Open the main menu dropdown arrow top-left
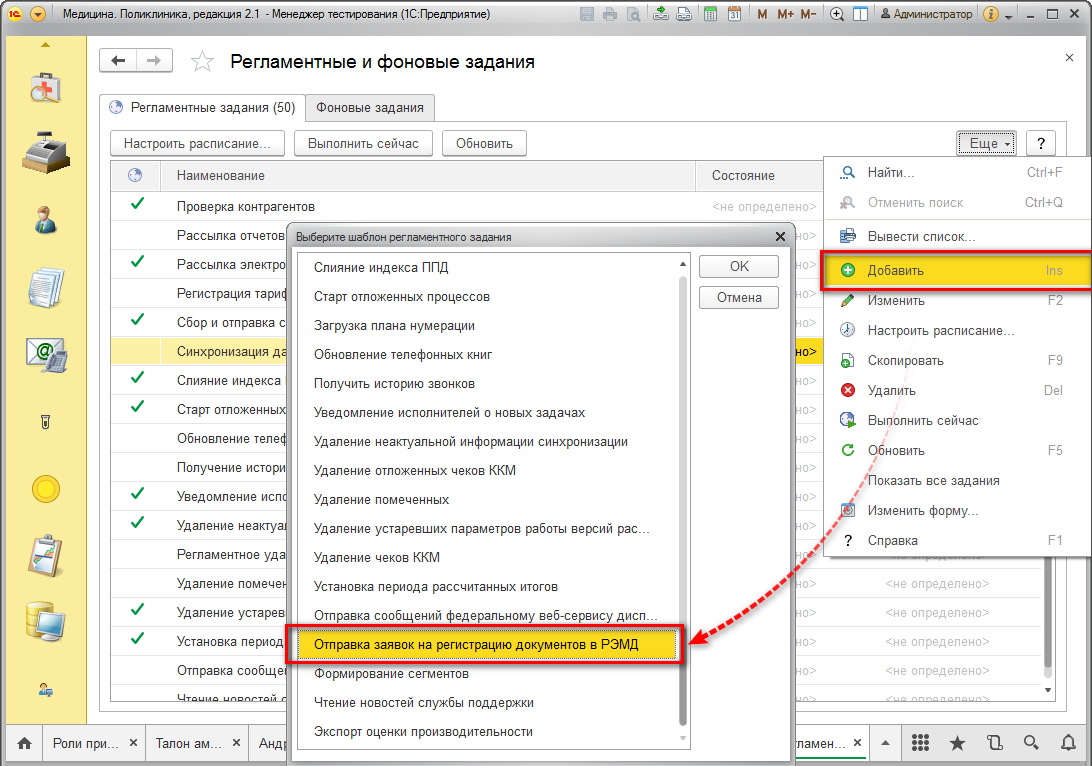The height and width of the screenshot is (766, 1092). [x=38, y=14]
